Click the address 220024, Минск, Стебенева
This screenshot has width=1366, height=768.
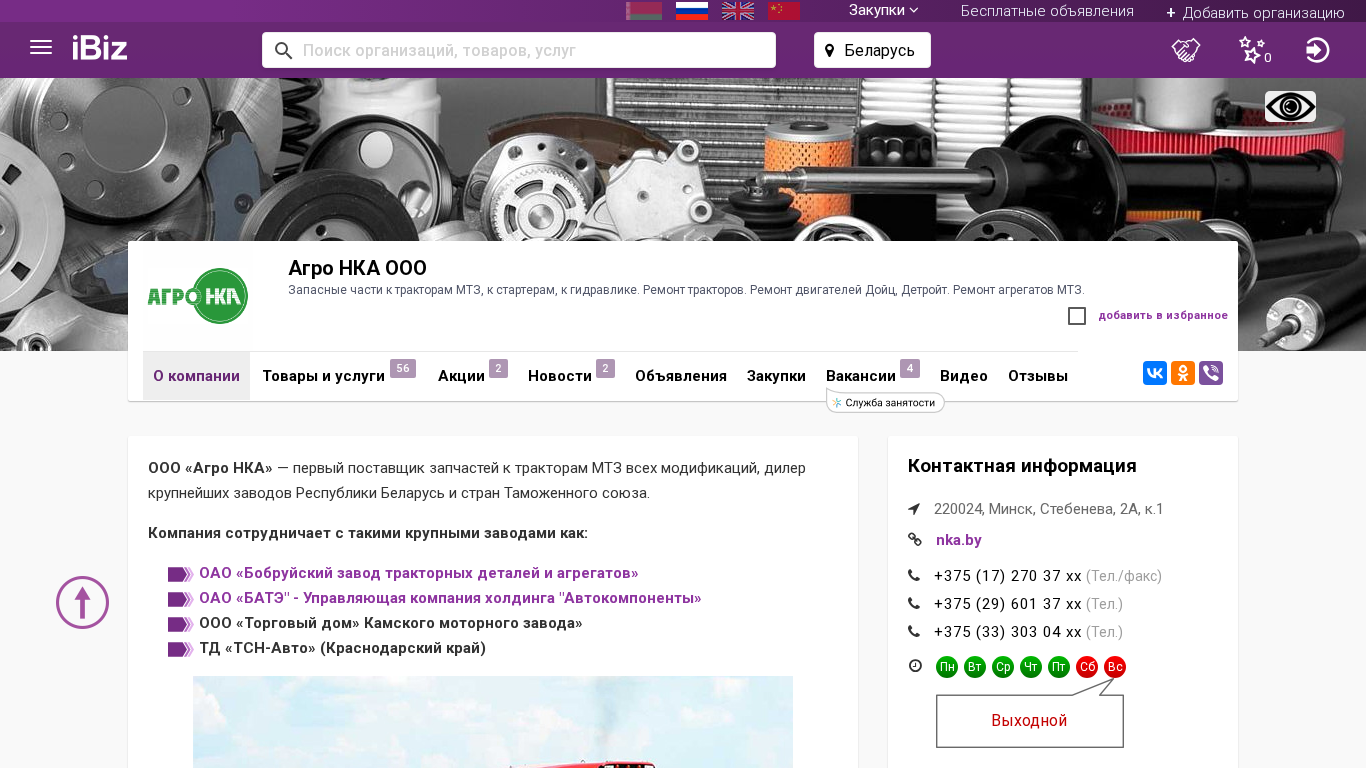1049,509
